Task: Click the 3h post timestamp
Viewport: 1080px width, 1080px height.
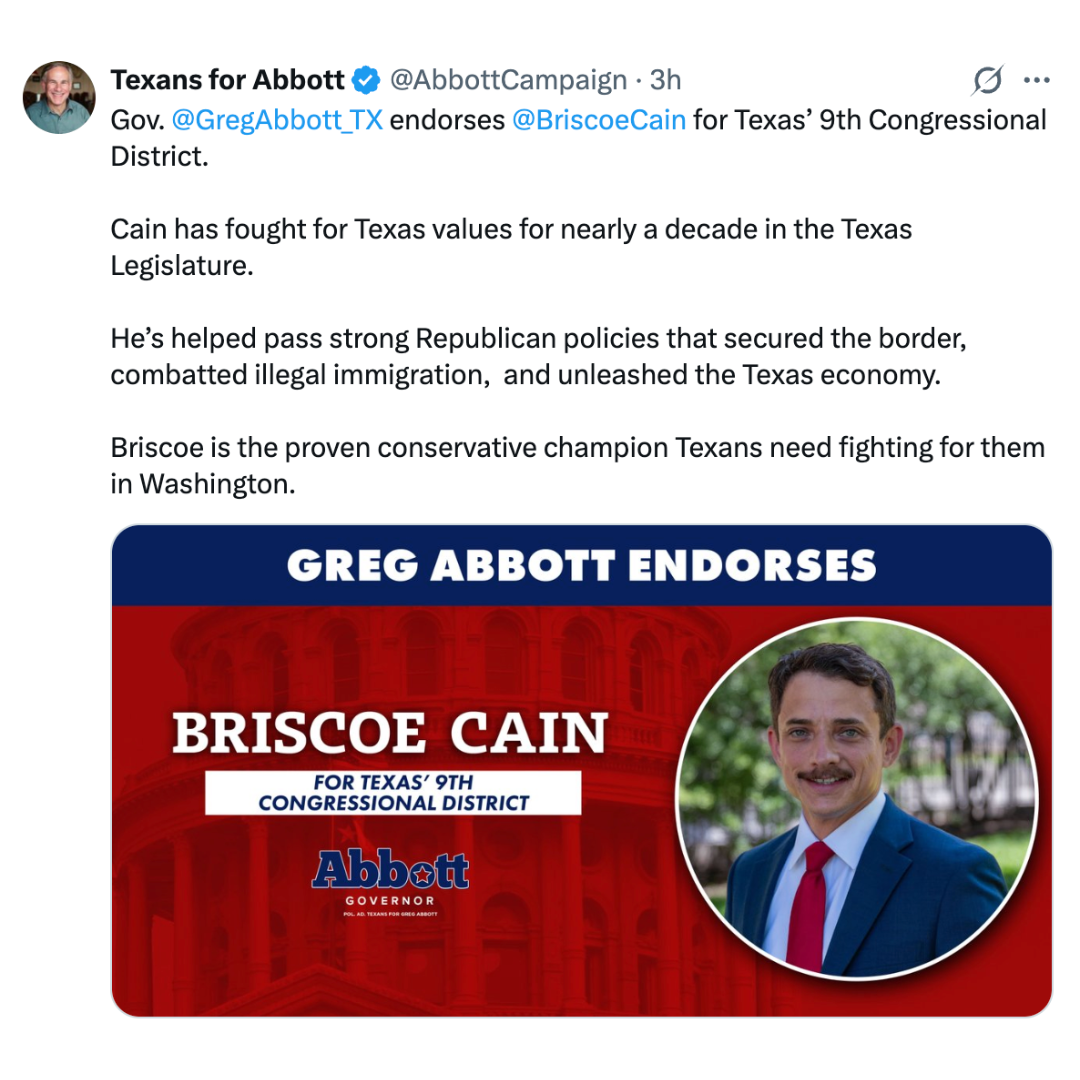Action: tap(665, 80)
